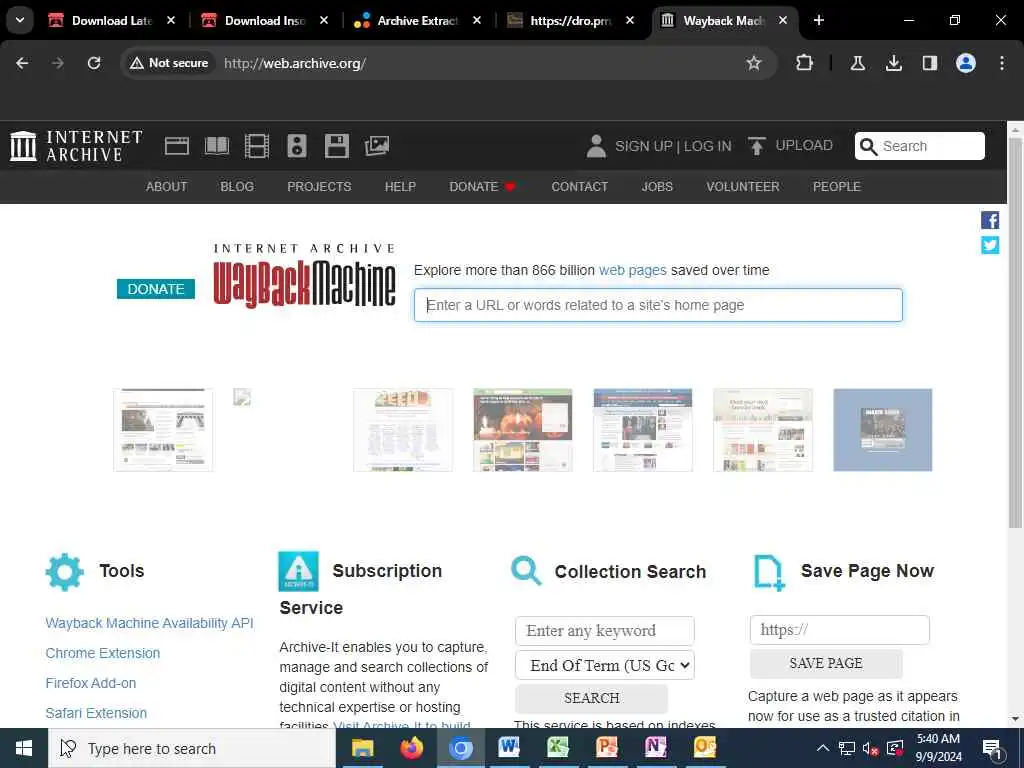Share page via Twitter icon
This screenshot has height=768, width=1024.
(990, 245)
